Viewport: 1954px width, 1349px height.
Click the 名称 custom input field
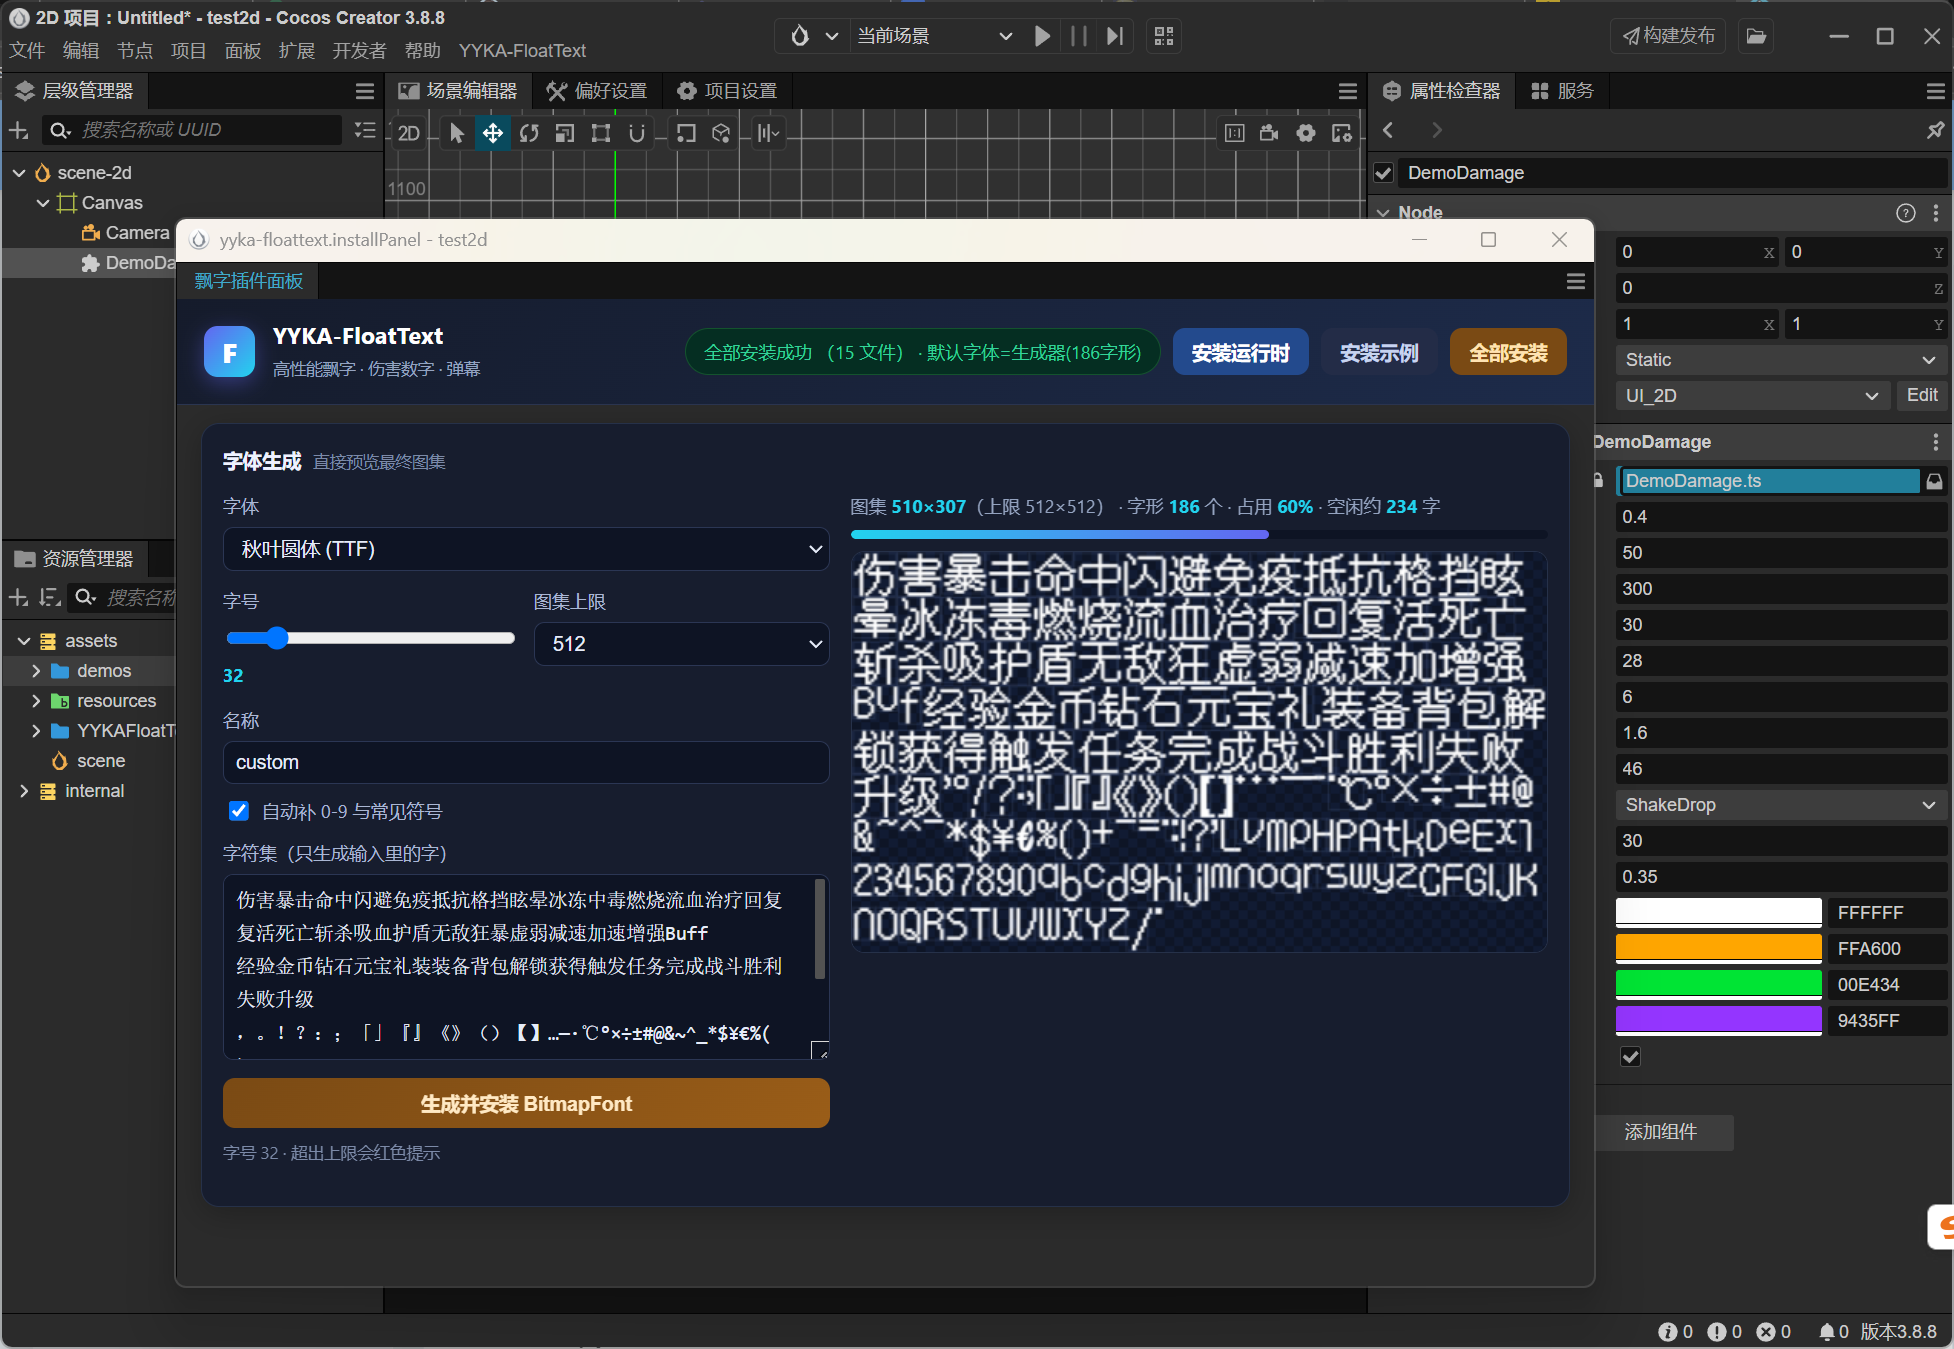pyautogui.click(x=526, y=762)
